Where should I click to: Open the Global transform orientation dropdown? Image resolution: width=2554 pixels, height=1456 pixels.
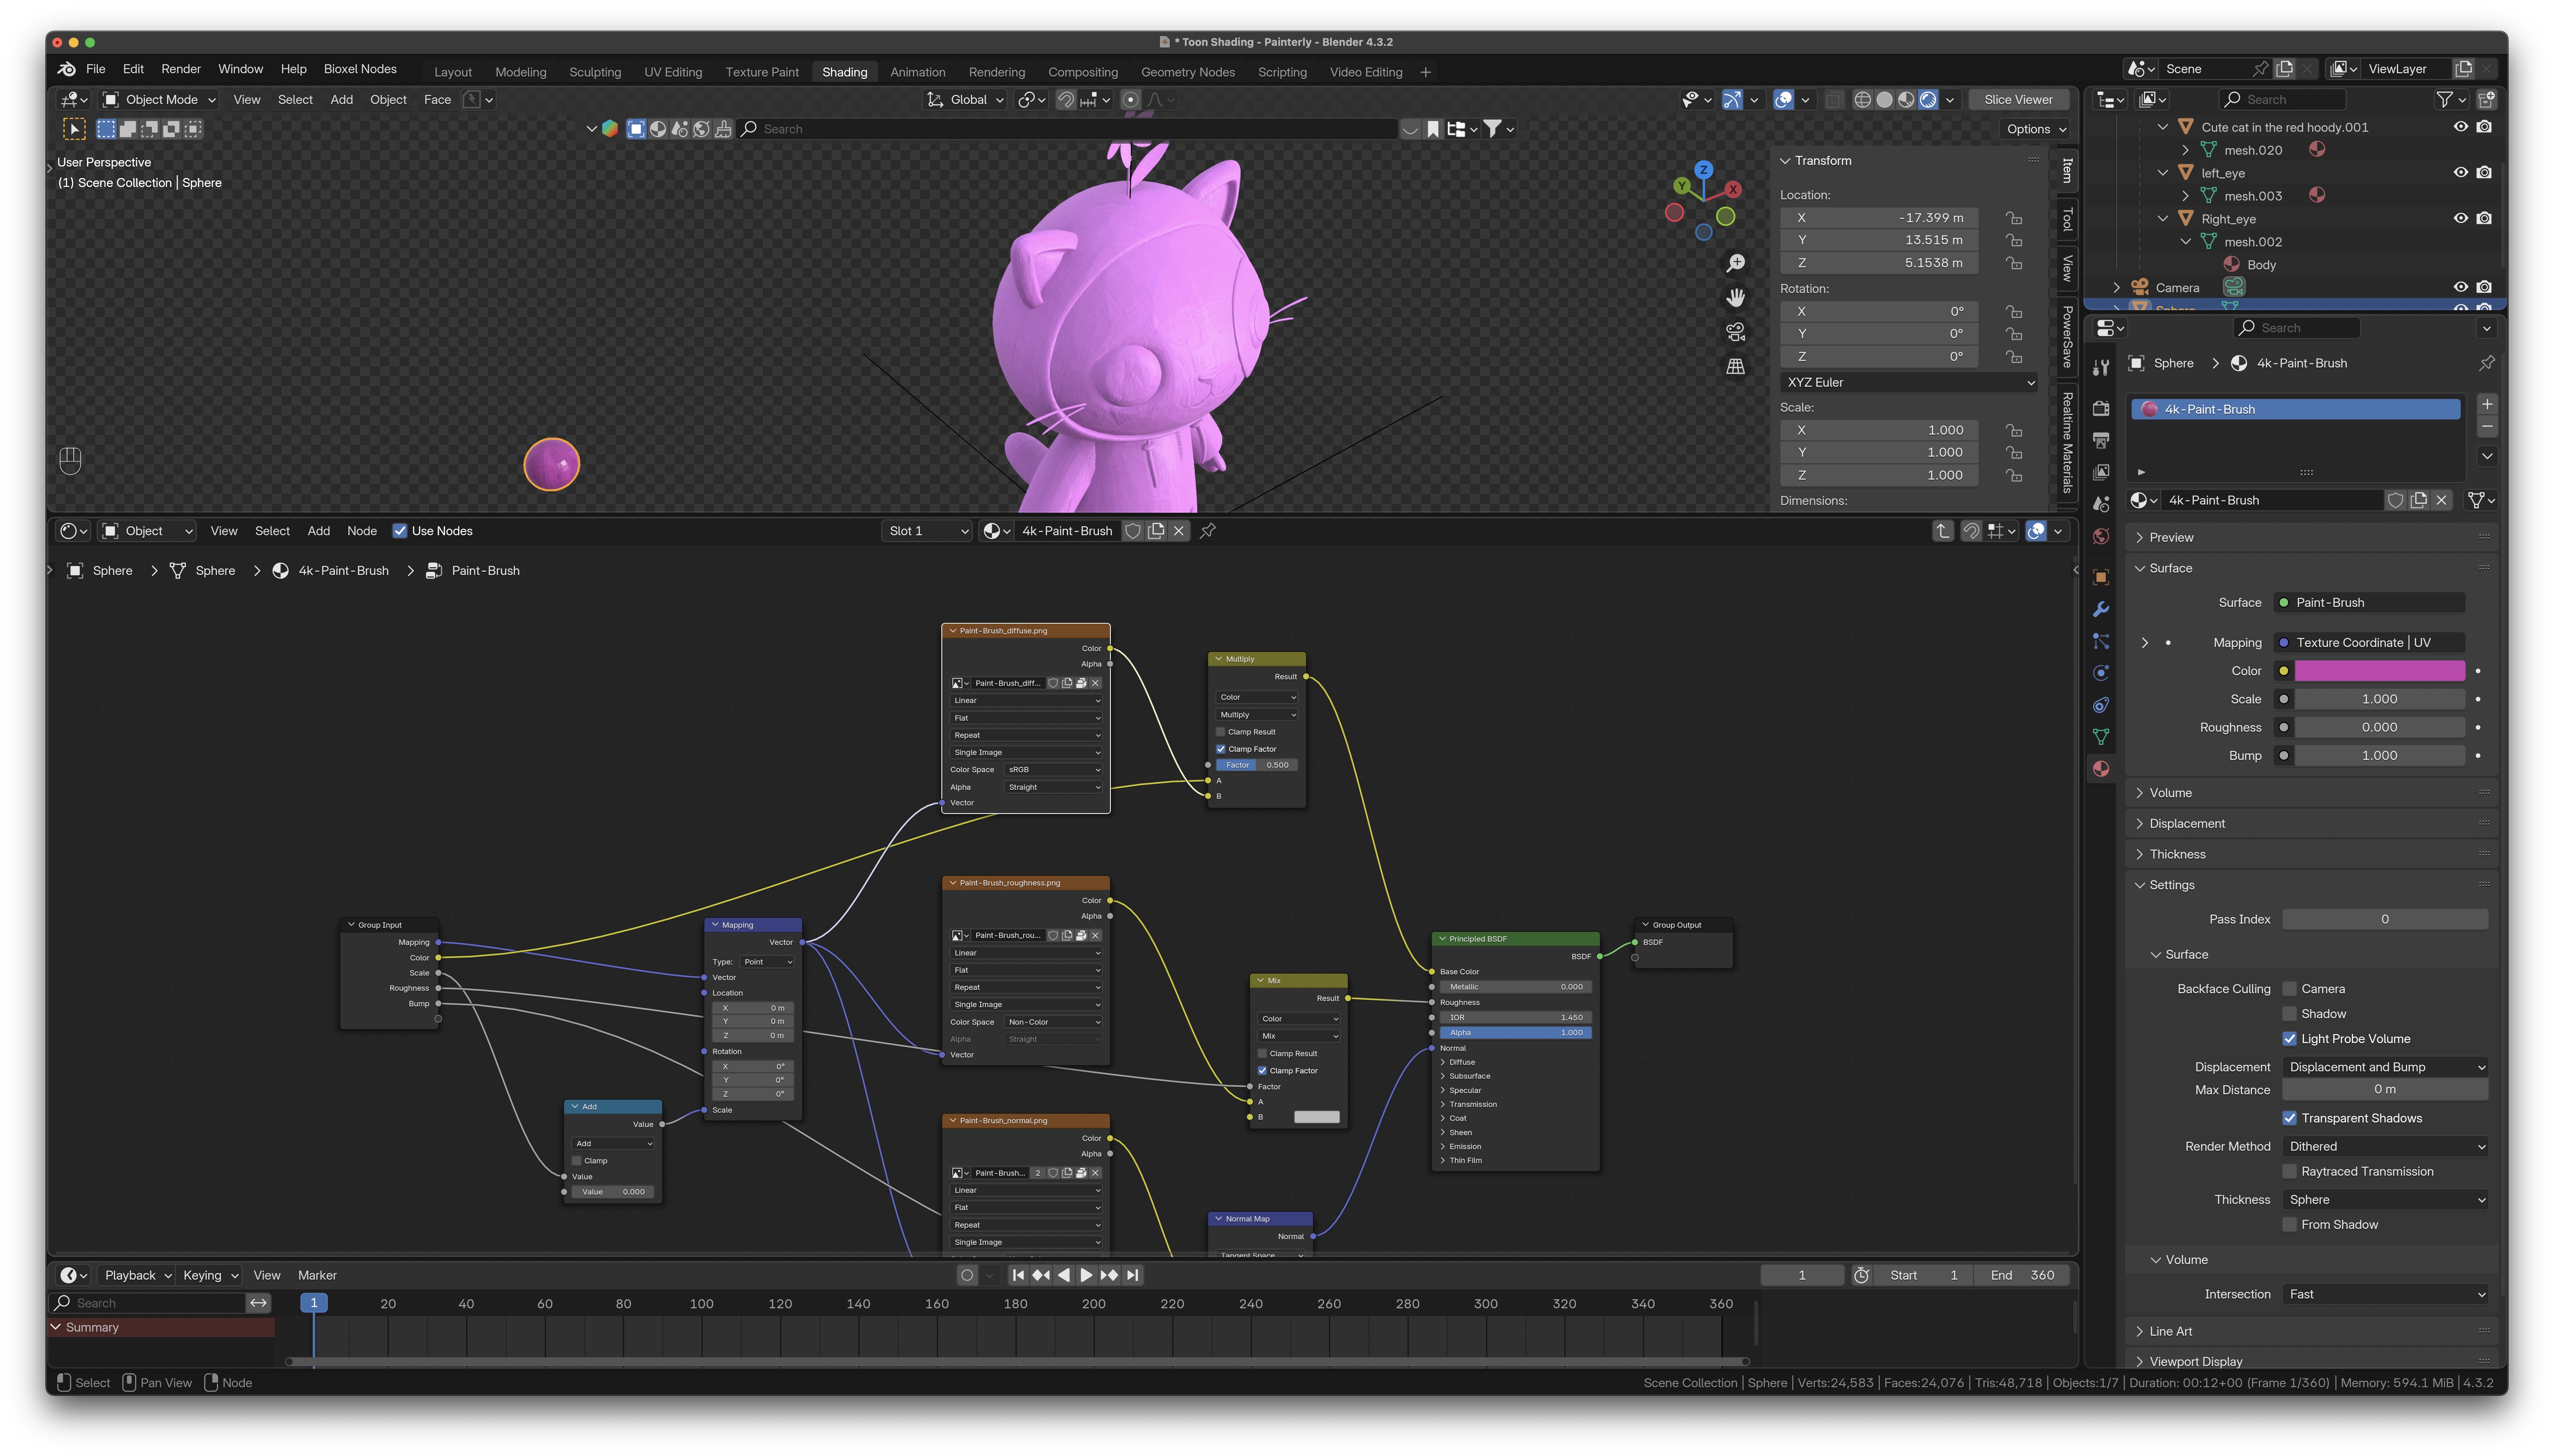pos(965,100)
